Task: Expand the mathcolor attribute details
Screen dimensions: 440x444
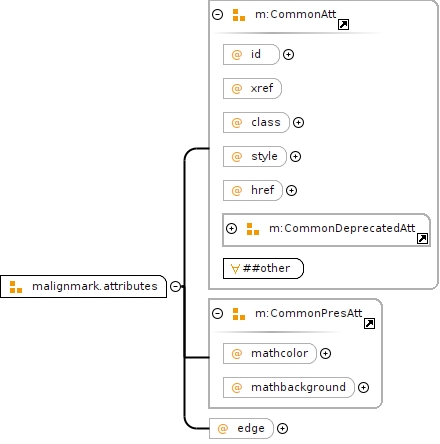Action: point(325,353)
